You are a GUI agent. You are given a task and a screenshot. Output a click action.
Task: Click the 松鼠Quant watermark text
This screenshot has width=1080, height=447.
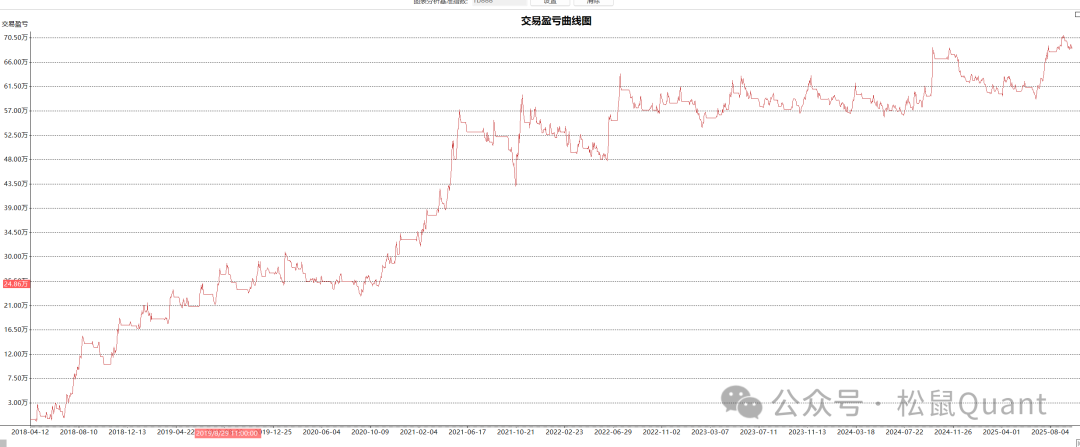(970, 404)
